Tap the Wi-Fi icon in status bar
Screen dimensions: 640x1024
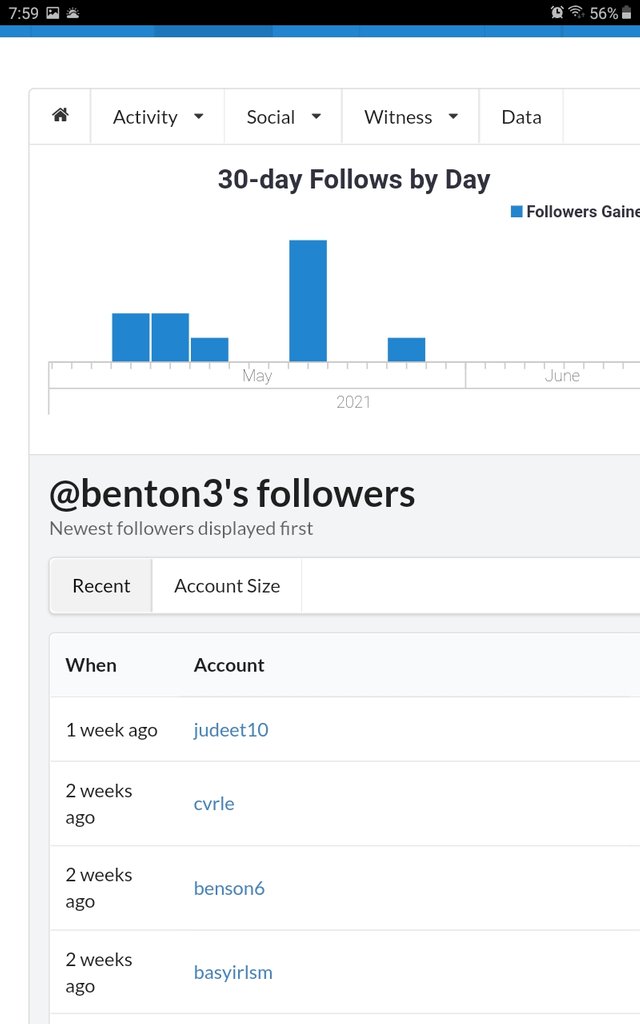[x=576, y=13]
